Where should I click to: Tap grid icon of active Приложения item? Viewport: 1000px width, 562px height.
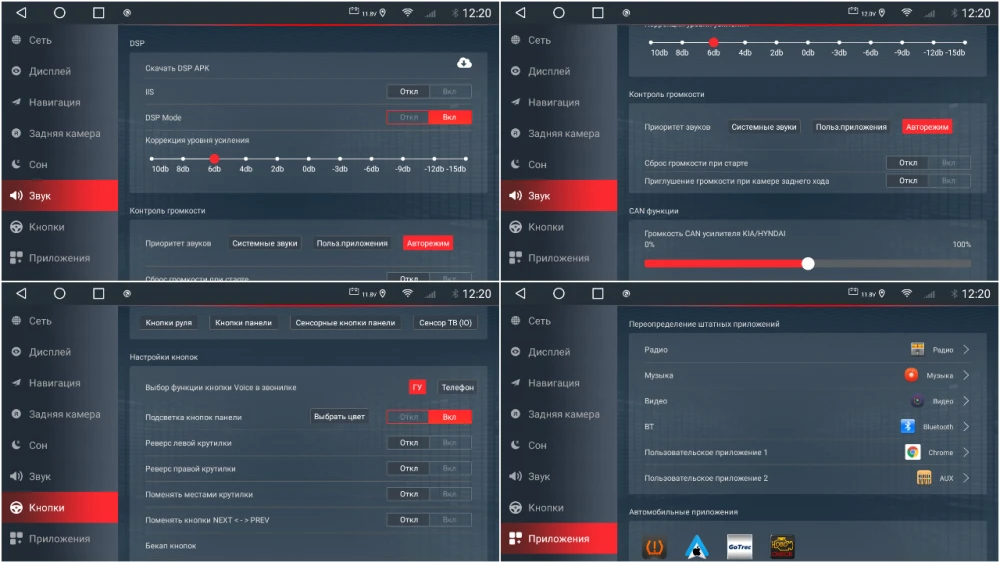pos(515,538)
